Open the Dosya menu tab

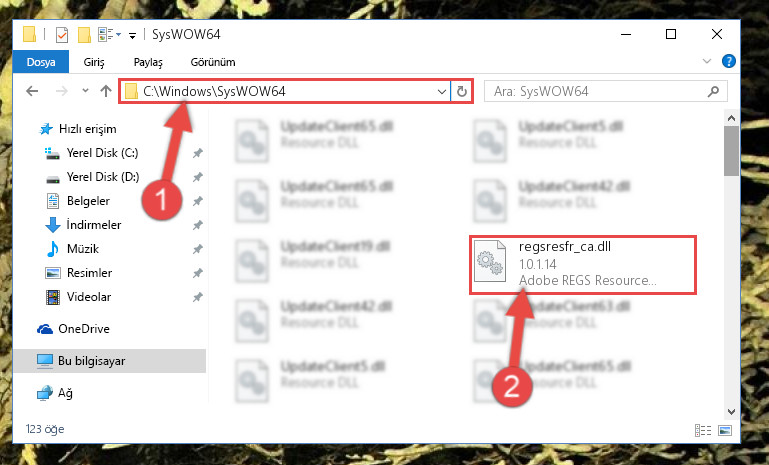pos(41,62)
